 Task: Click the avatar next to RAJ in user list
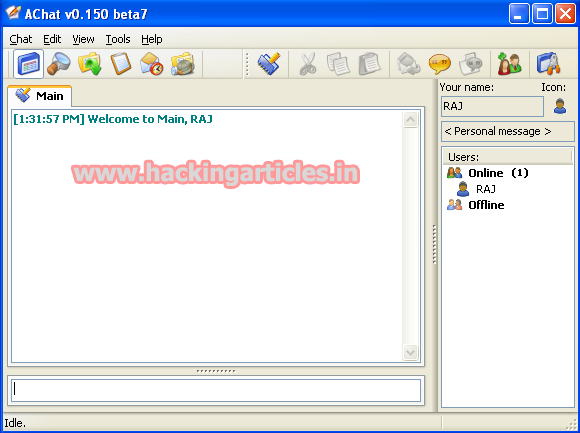[x=463, y=189]
